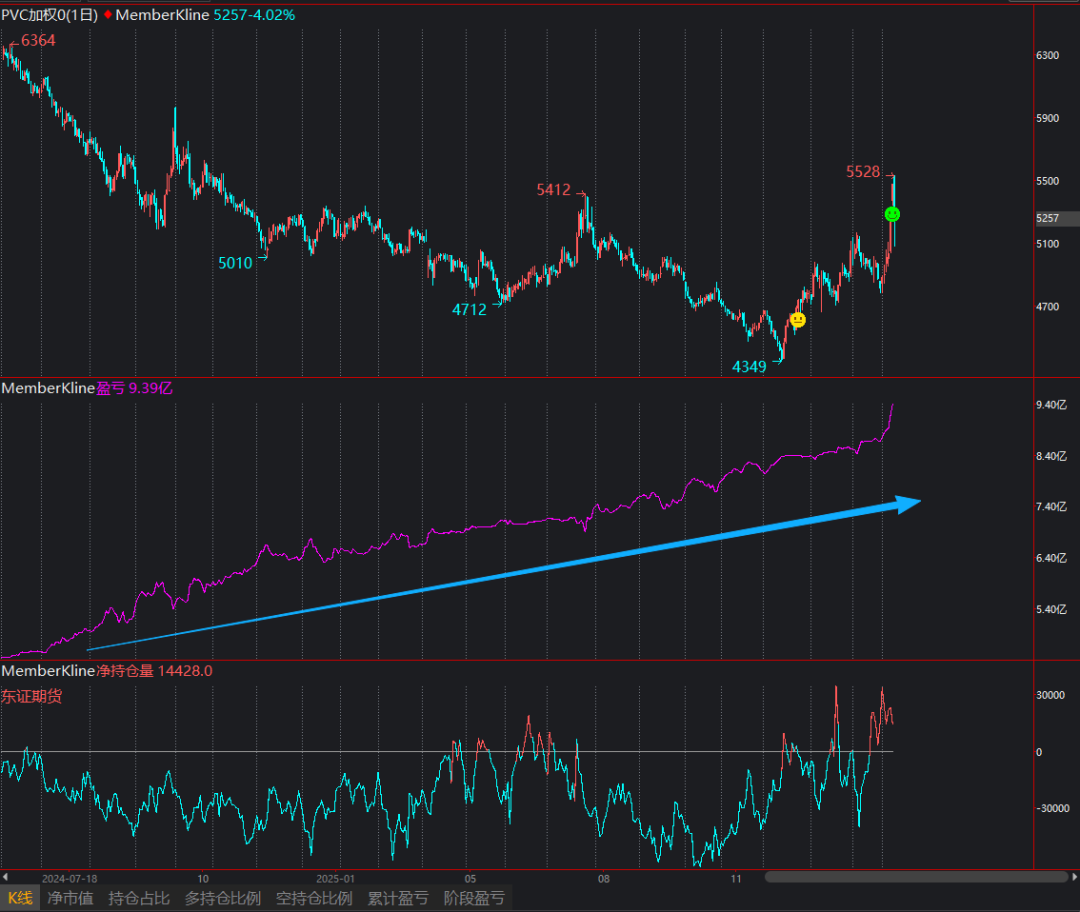
Task: Click the 4349 low price label
Action: (749, 366)
